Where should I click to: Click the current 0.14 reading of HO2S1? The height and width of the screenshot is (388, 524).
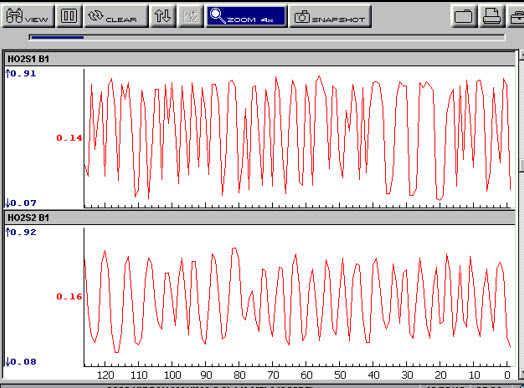click(69, 138)
